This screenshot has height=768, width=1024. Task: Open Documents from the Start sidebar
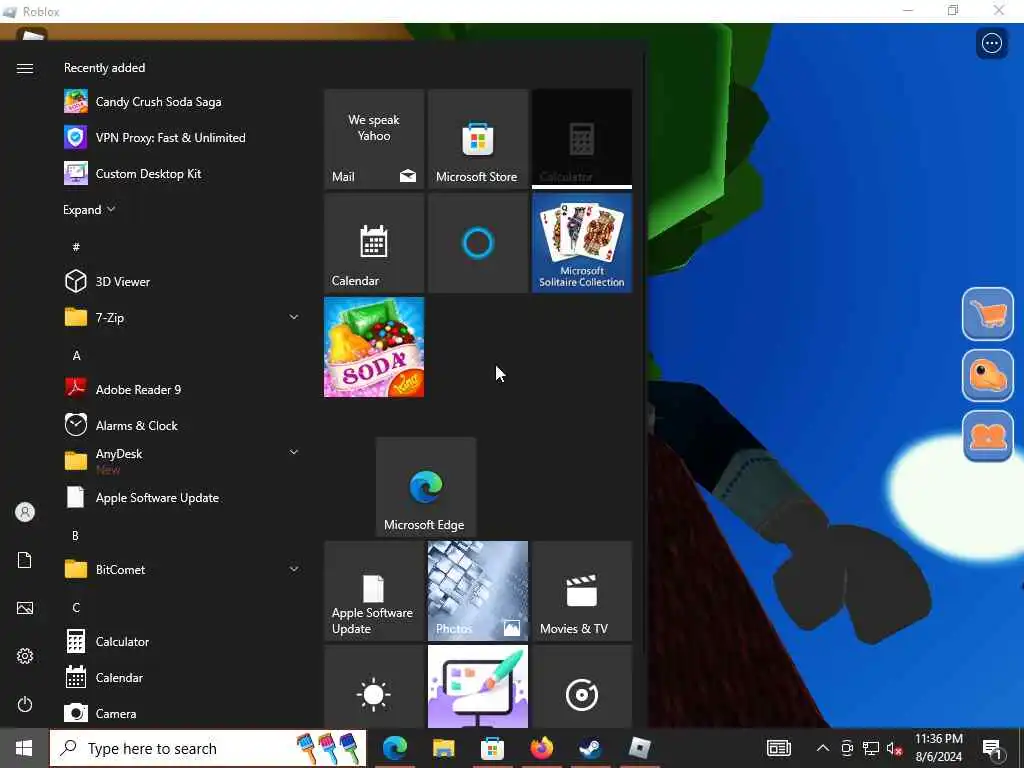click(x=25, y=560)
